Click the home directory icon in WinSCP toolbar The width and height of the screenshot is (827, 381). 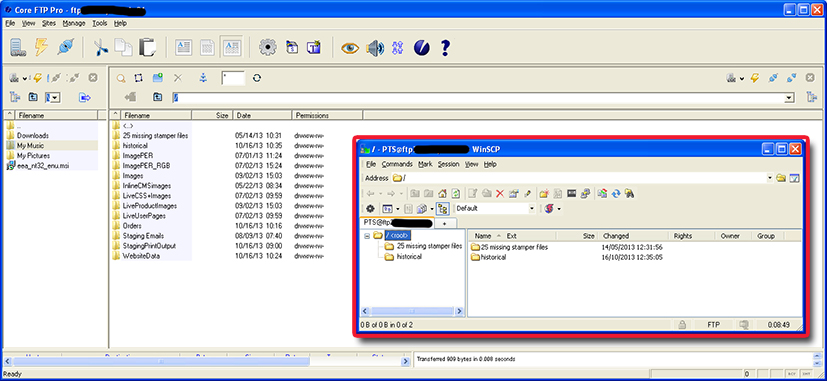point(443,194)
